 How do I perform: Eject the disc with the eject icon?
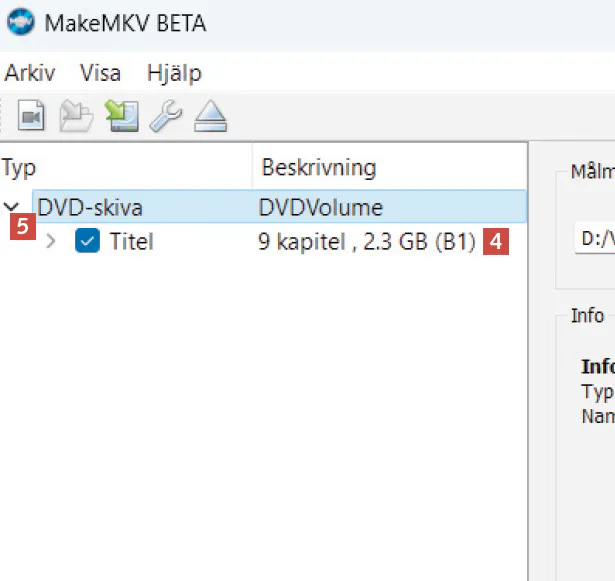pos(211,116)
